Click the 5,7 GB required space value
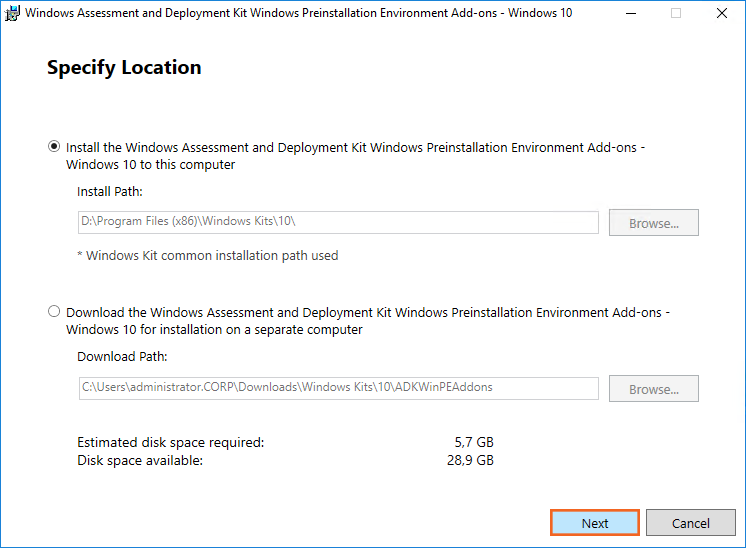Image resolution: width=746 pixels, height=548 pixels. click(x=473, y=442)
